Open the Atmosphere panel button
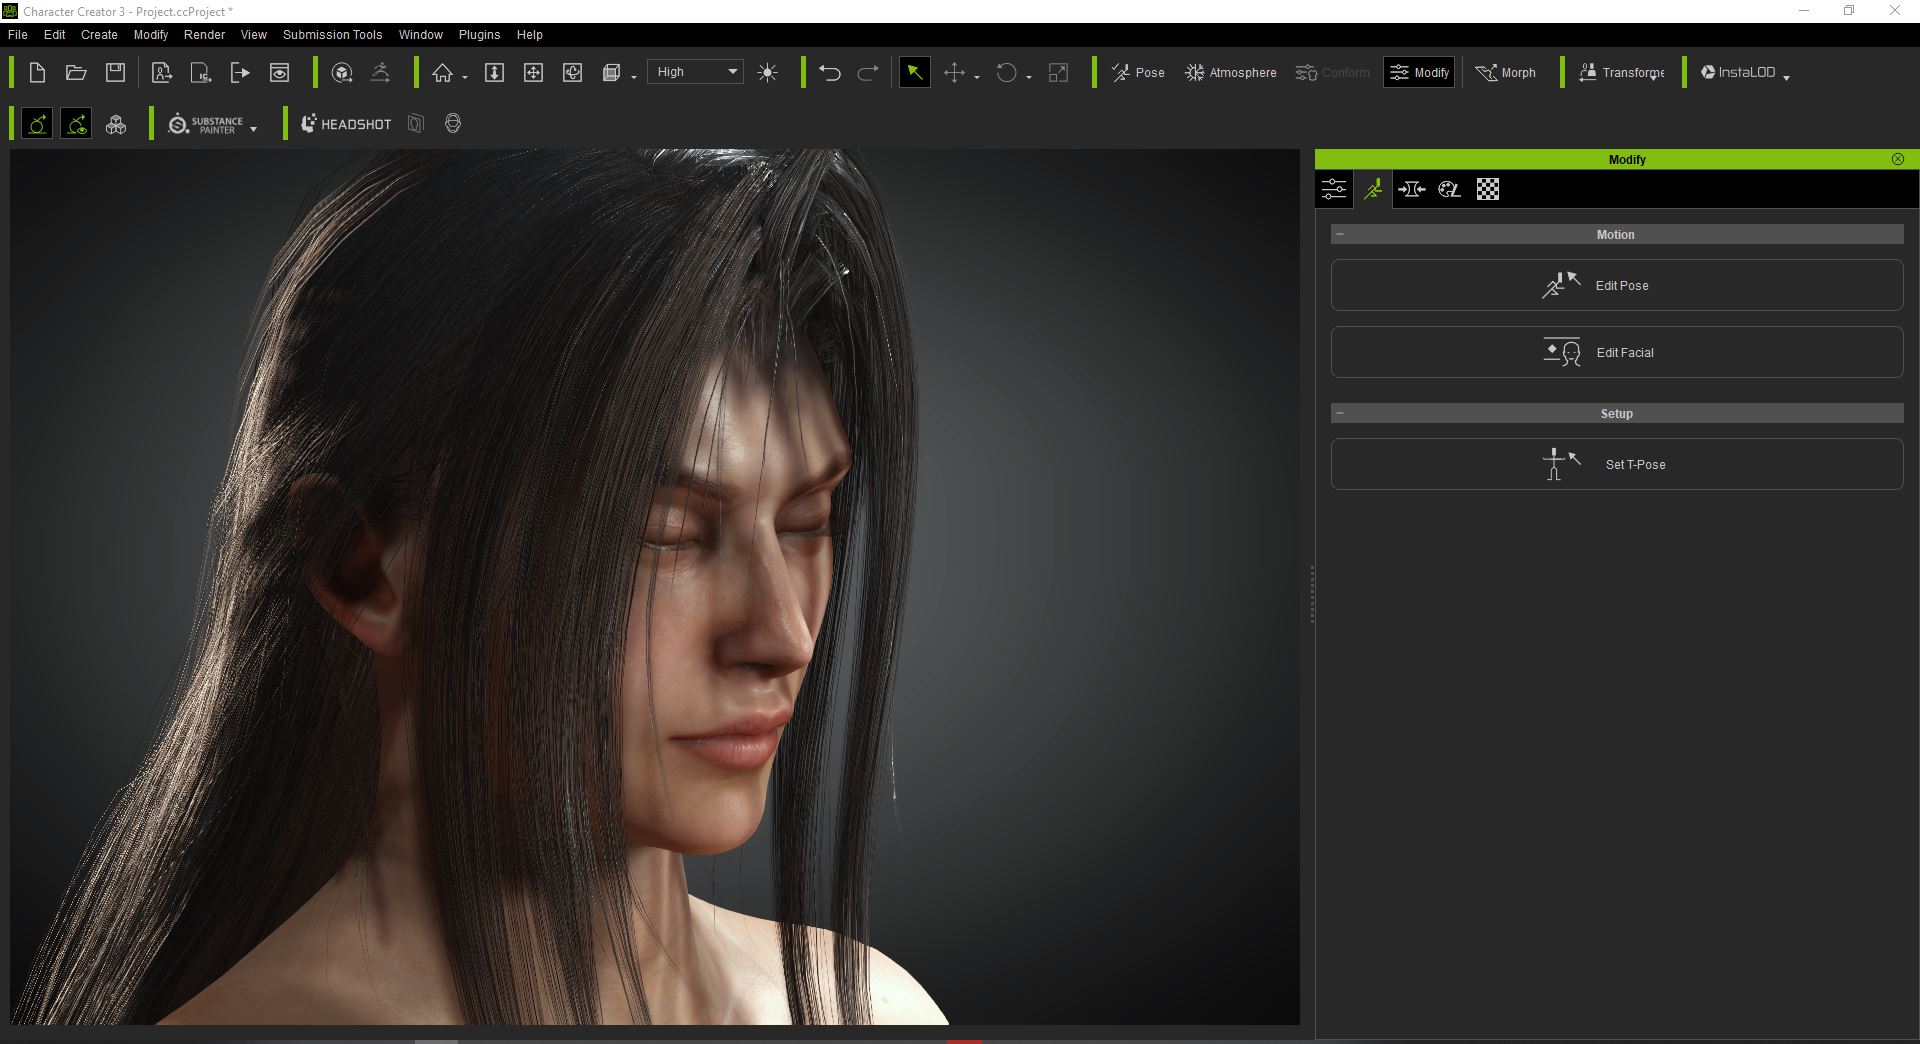The width and height of the screenshot is (1920, 1044). point(1231,72)
